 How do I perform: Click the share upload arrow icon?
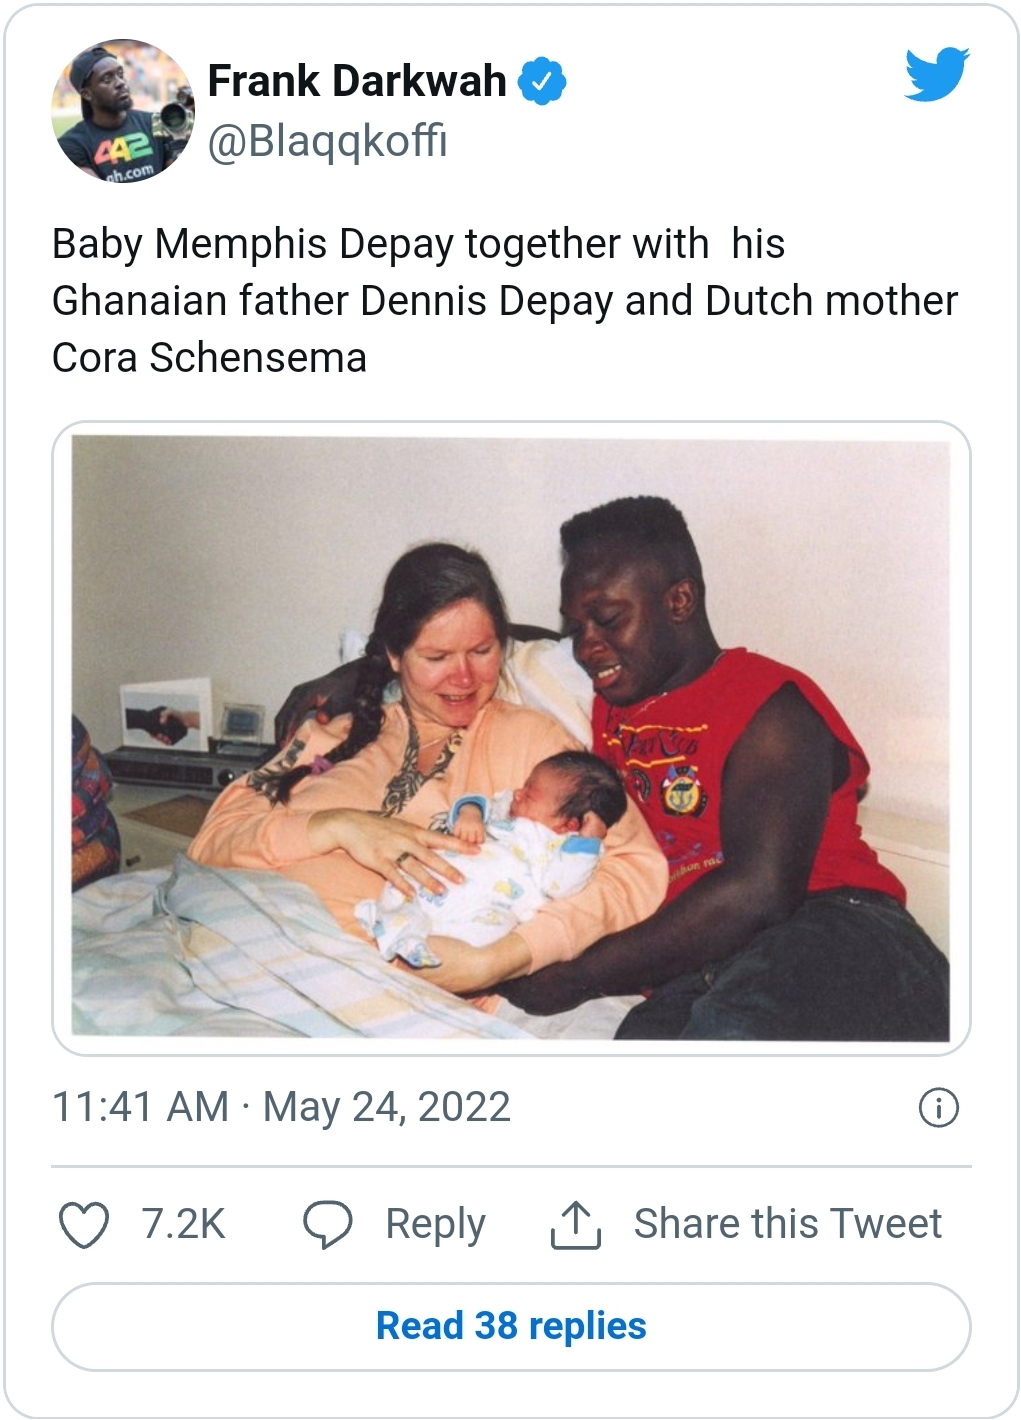(x=575, y=1224)
